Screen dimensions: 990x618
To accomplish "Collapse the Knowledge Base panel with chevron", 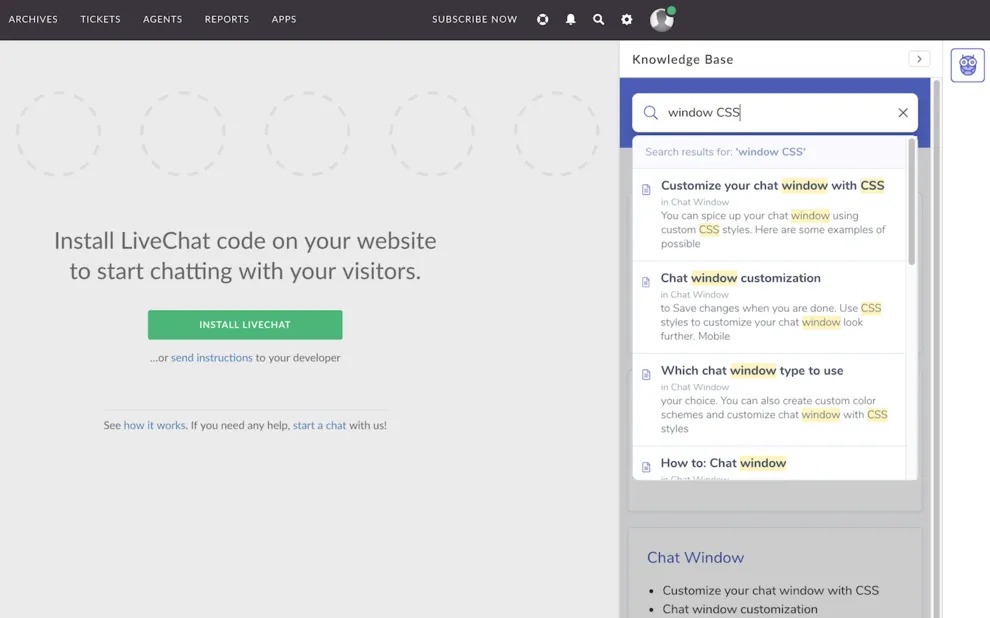I will [x=918, y=59].
